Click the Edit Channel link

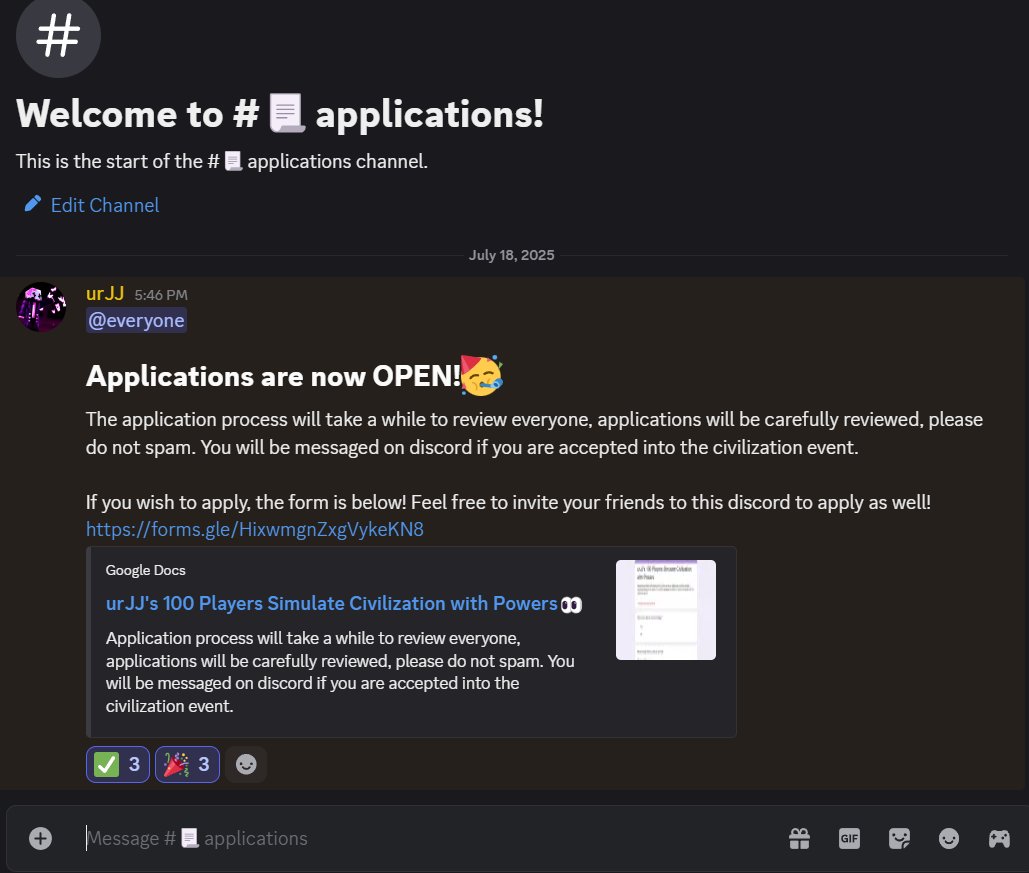coord(105,205)
